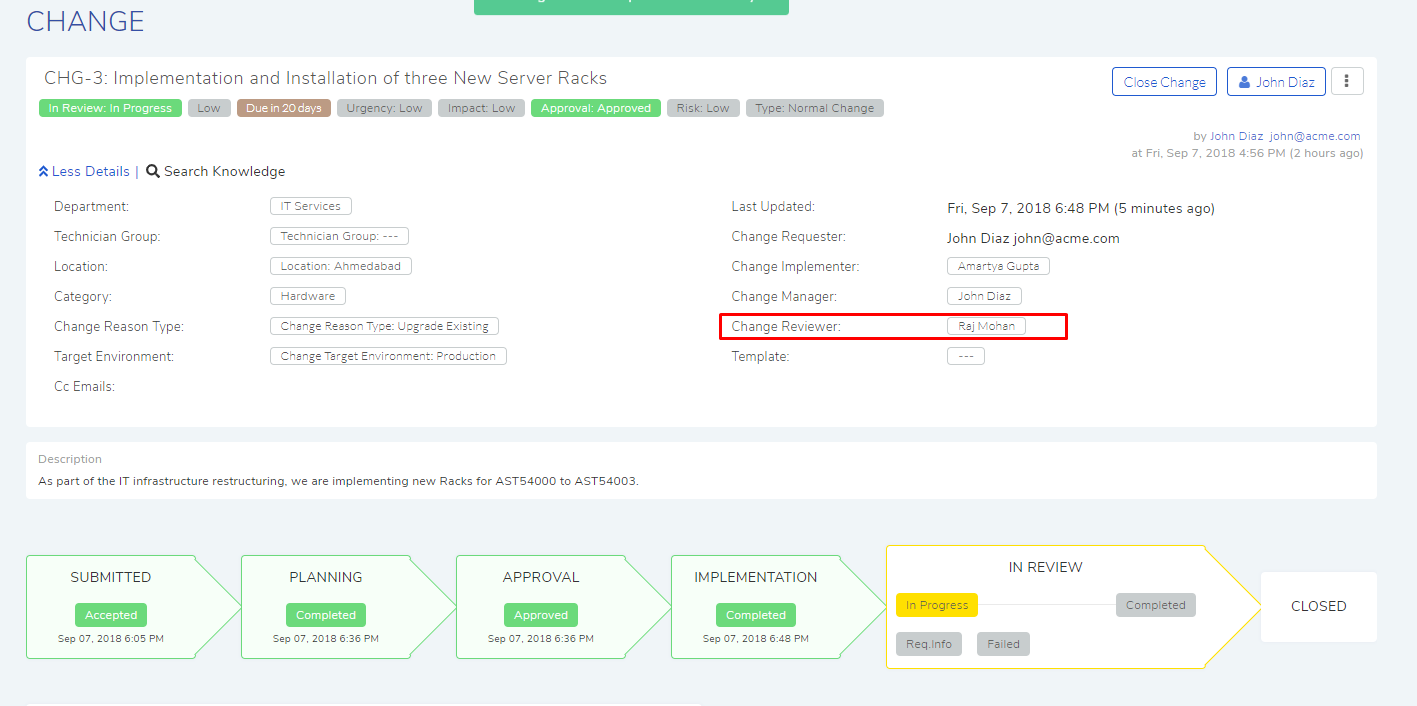The height and width of the screenshot is (706, 1417).
Task: Click the Due in 20 days badge
Action: coord(284,108)
